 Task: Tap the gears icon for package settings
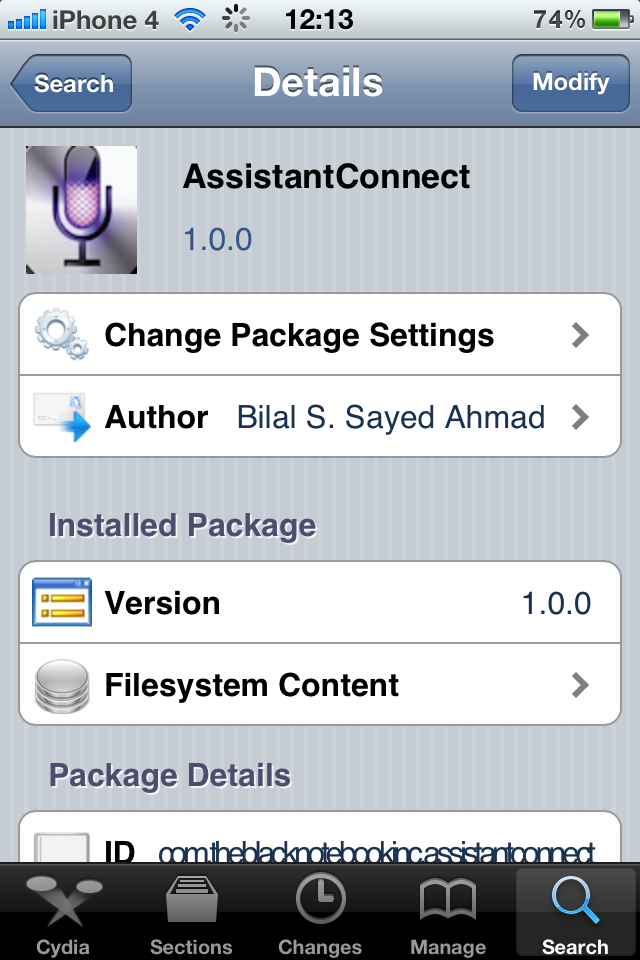point(62,335)
